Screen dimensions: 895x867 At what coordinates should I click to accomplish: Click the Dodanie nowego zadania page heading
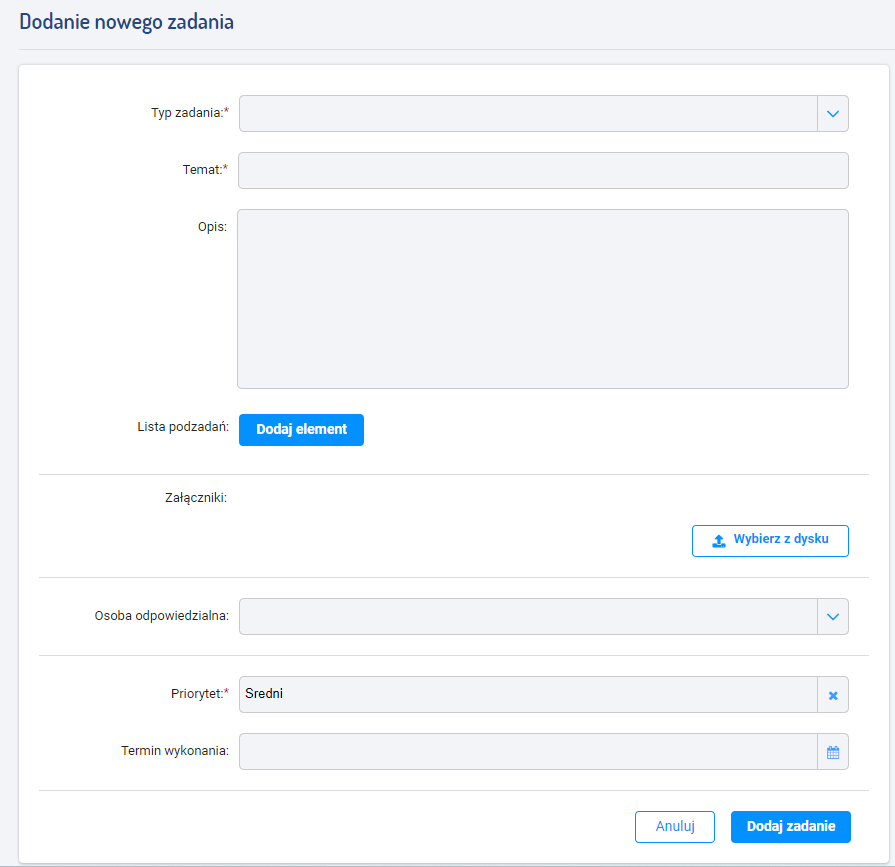pyautogui.click(x=127, y=22)
